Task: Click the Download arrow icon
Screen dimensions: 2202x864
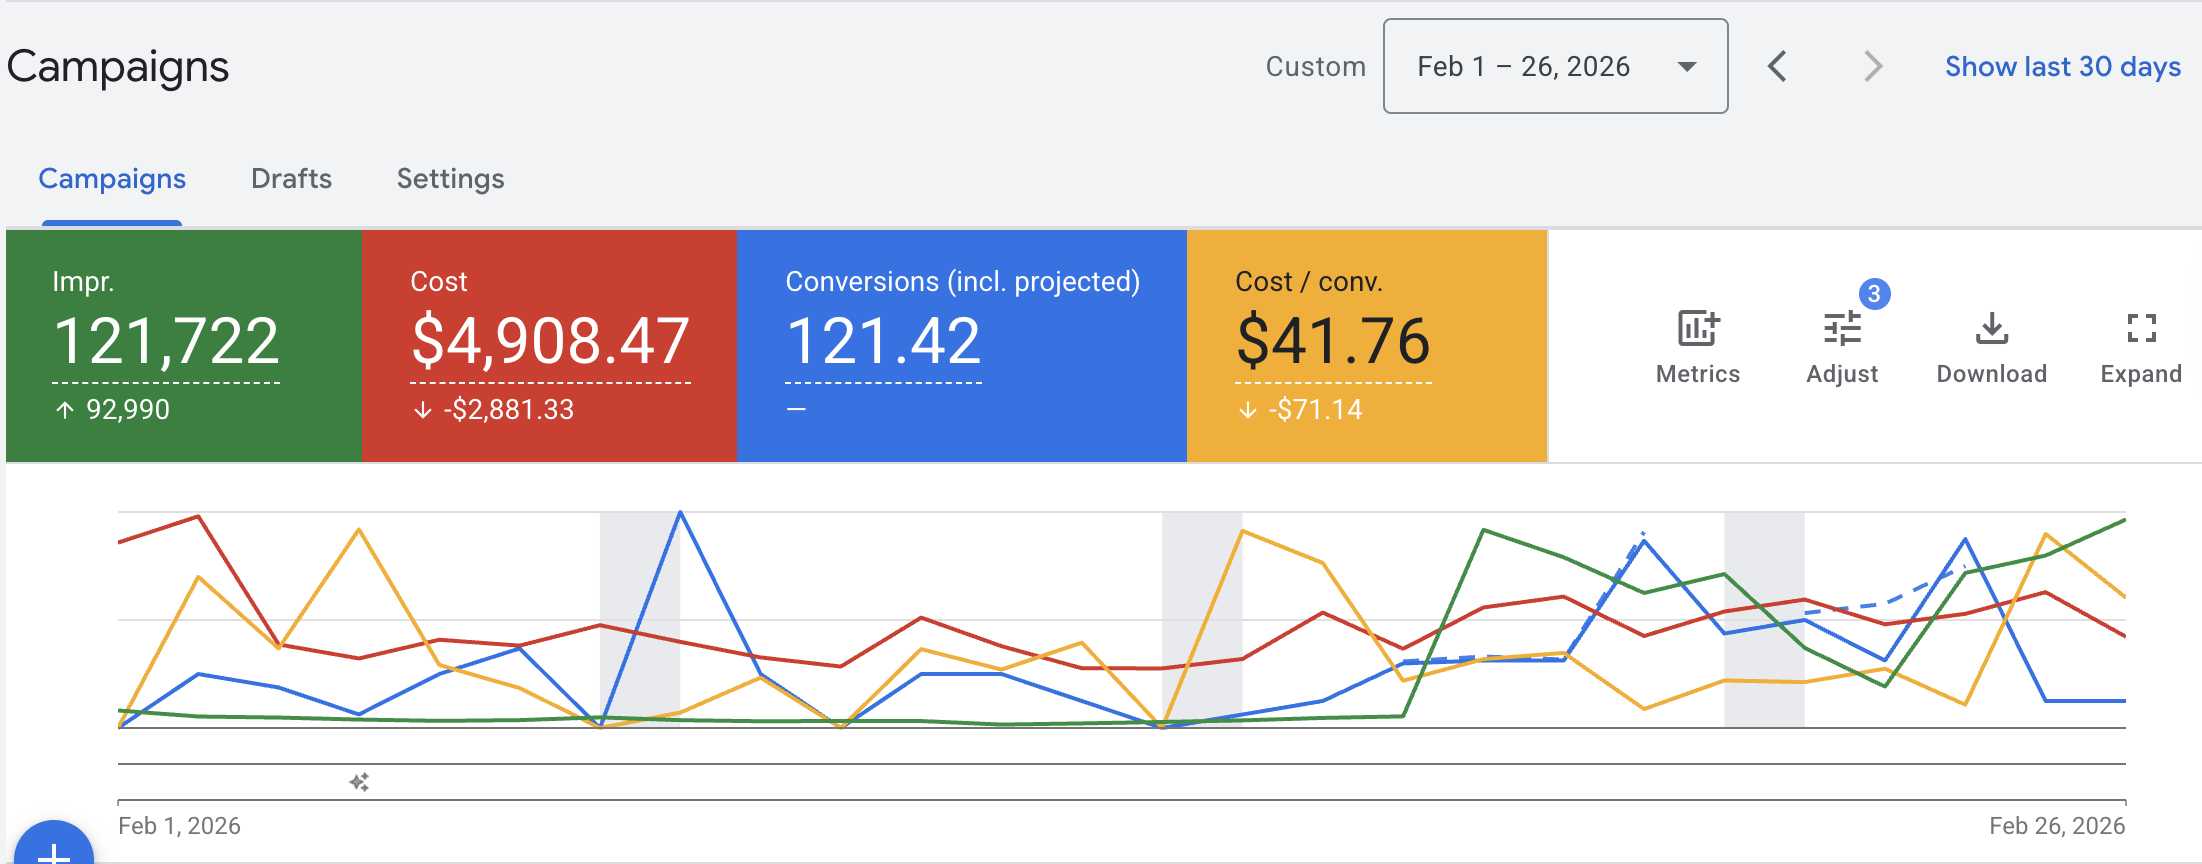Action: [1991, 329]
